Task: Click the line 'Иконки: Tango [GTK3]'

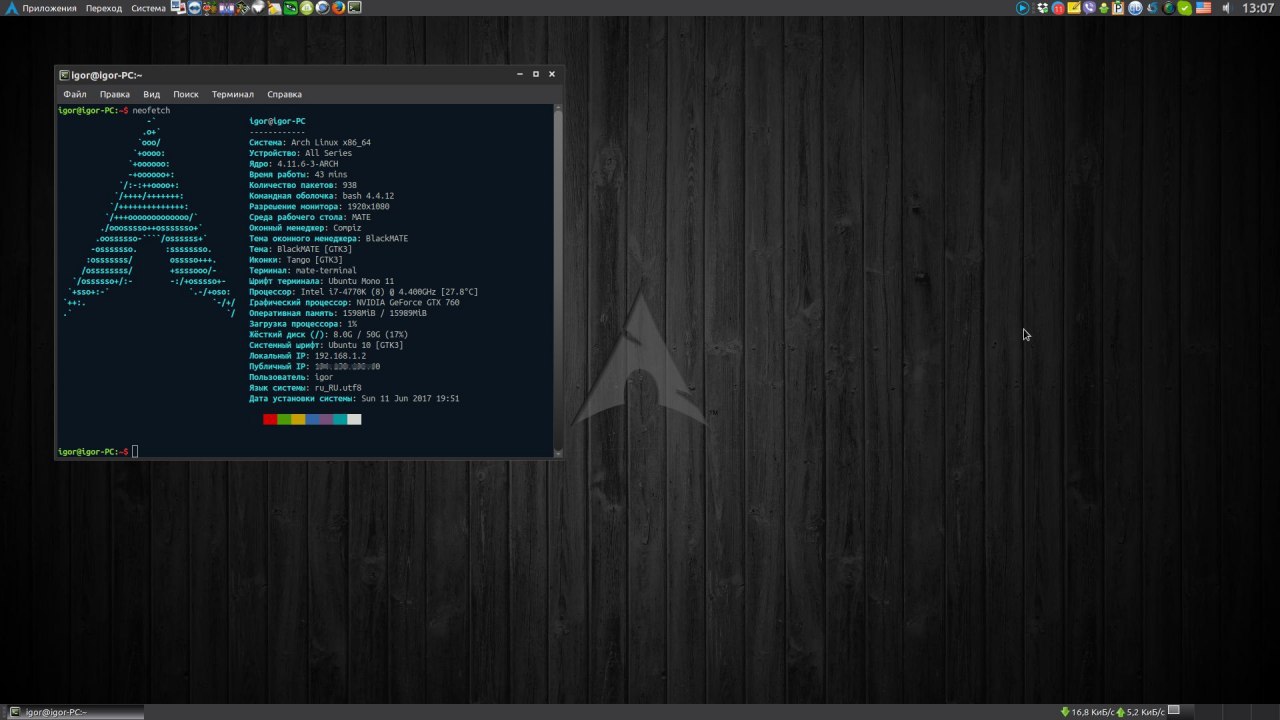Action: tap(296, 260)
